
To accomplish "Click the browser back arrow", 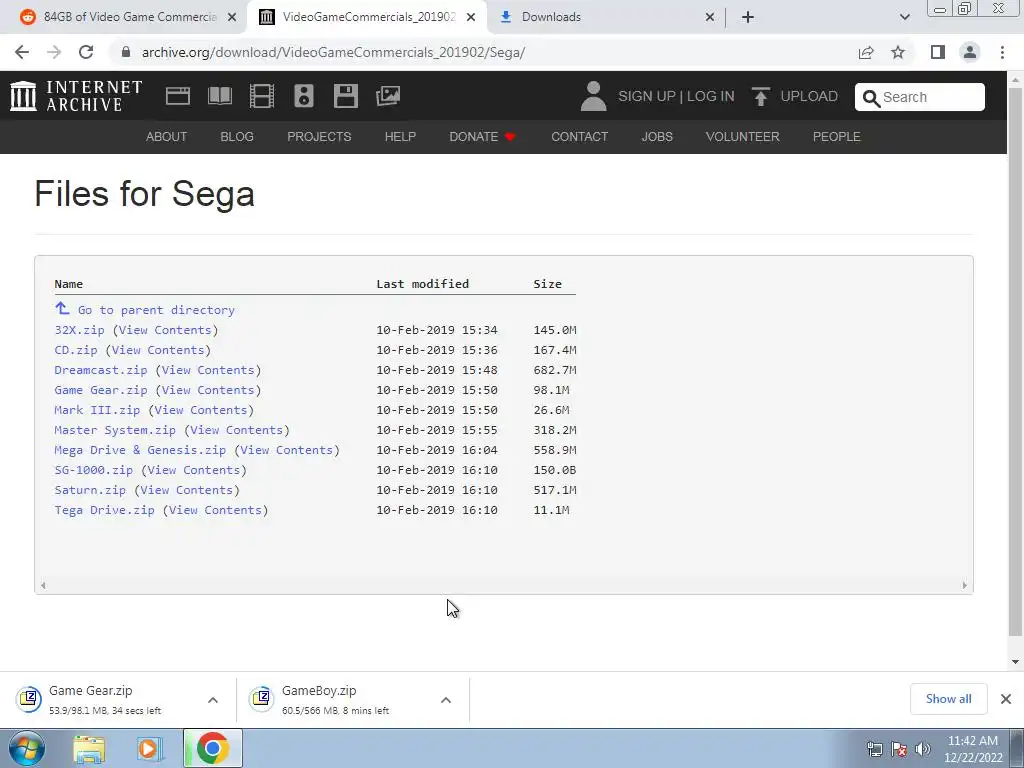I will pos(22,52).
